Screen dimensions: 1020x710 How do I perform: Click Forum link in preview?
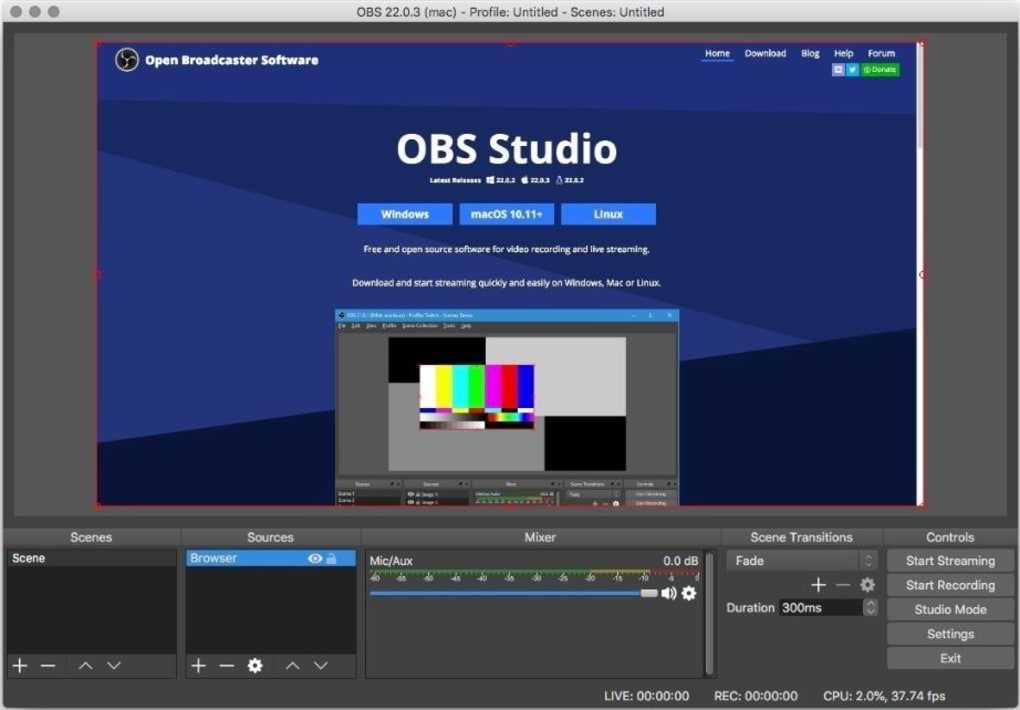coord(881,53)
